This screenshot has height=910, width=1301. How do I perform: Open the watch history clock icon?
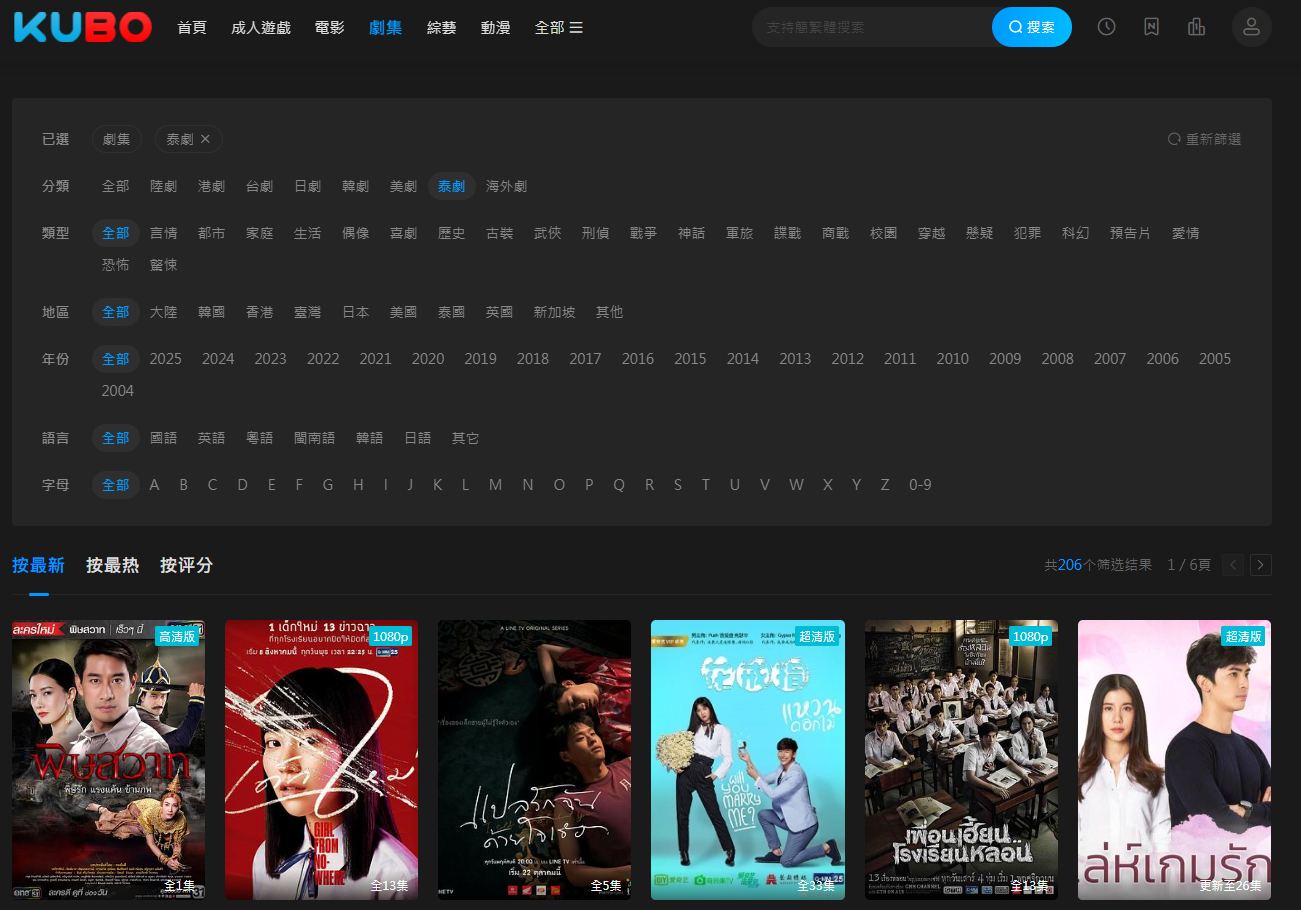point(1106,27)
